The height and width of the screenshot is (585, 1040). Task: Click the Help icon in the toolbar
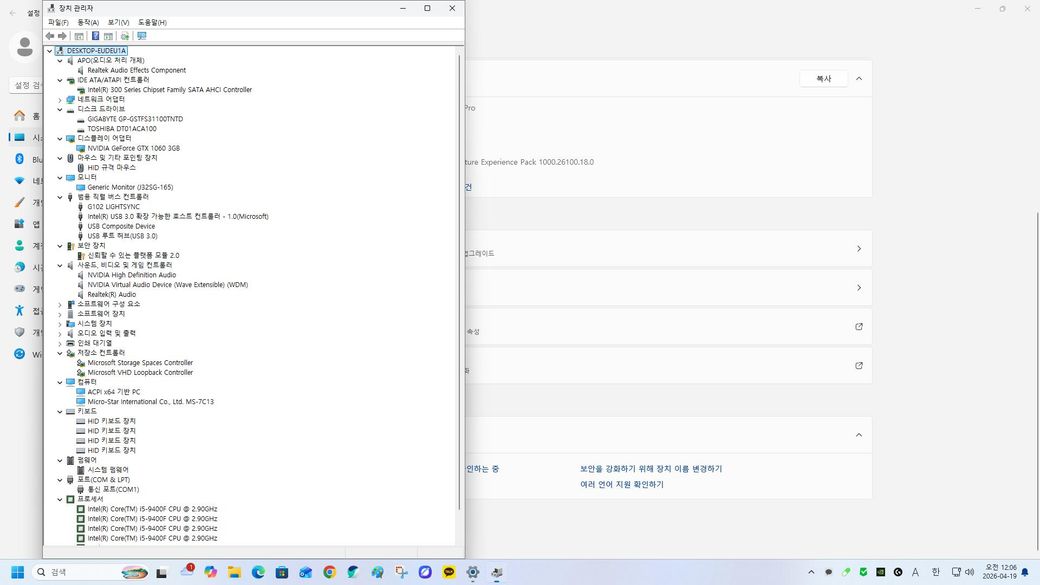tap(95, 36)
